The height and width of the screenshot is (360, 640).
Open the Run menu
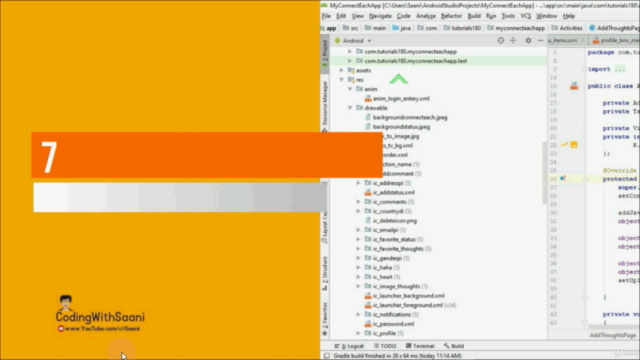pyautogui.click(x=491, y=16)
